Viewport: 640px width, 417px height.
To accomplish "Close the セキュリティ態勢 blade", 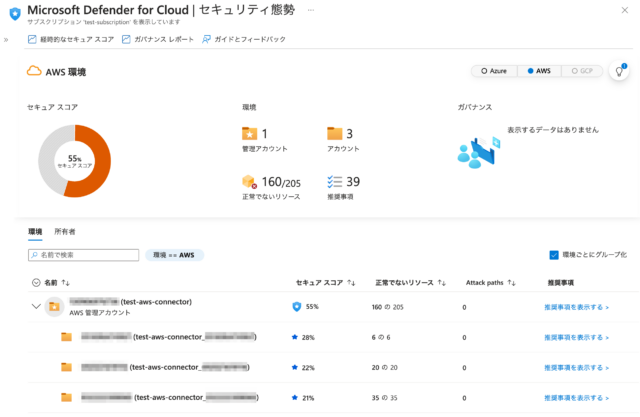I will tap(624, 10).
